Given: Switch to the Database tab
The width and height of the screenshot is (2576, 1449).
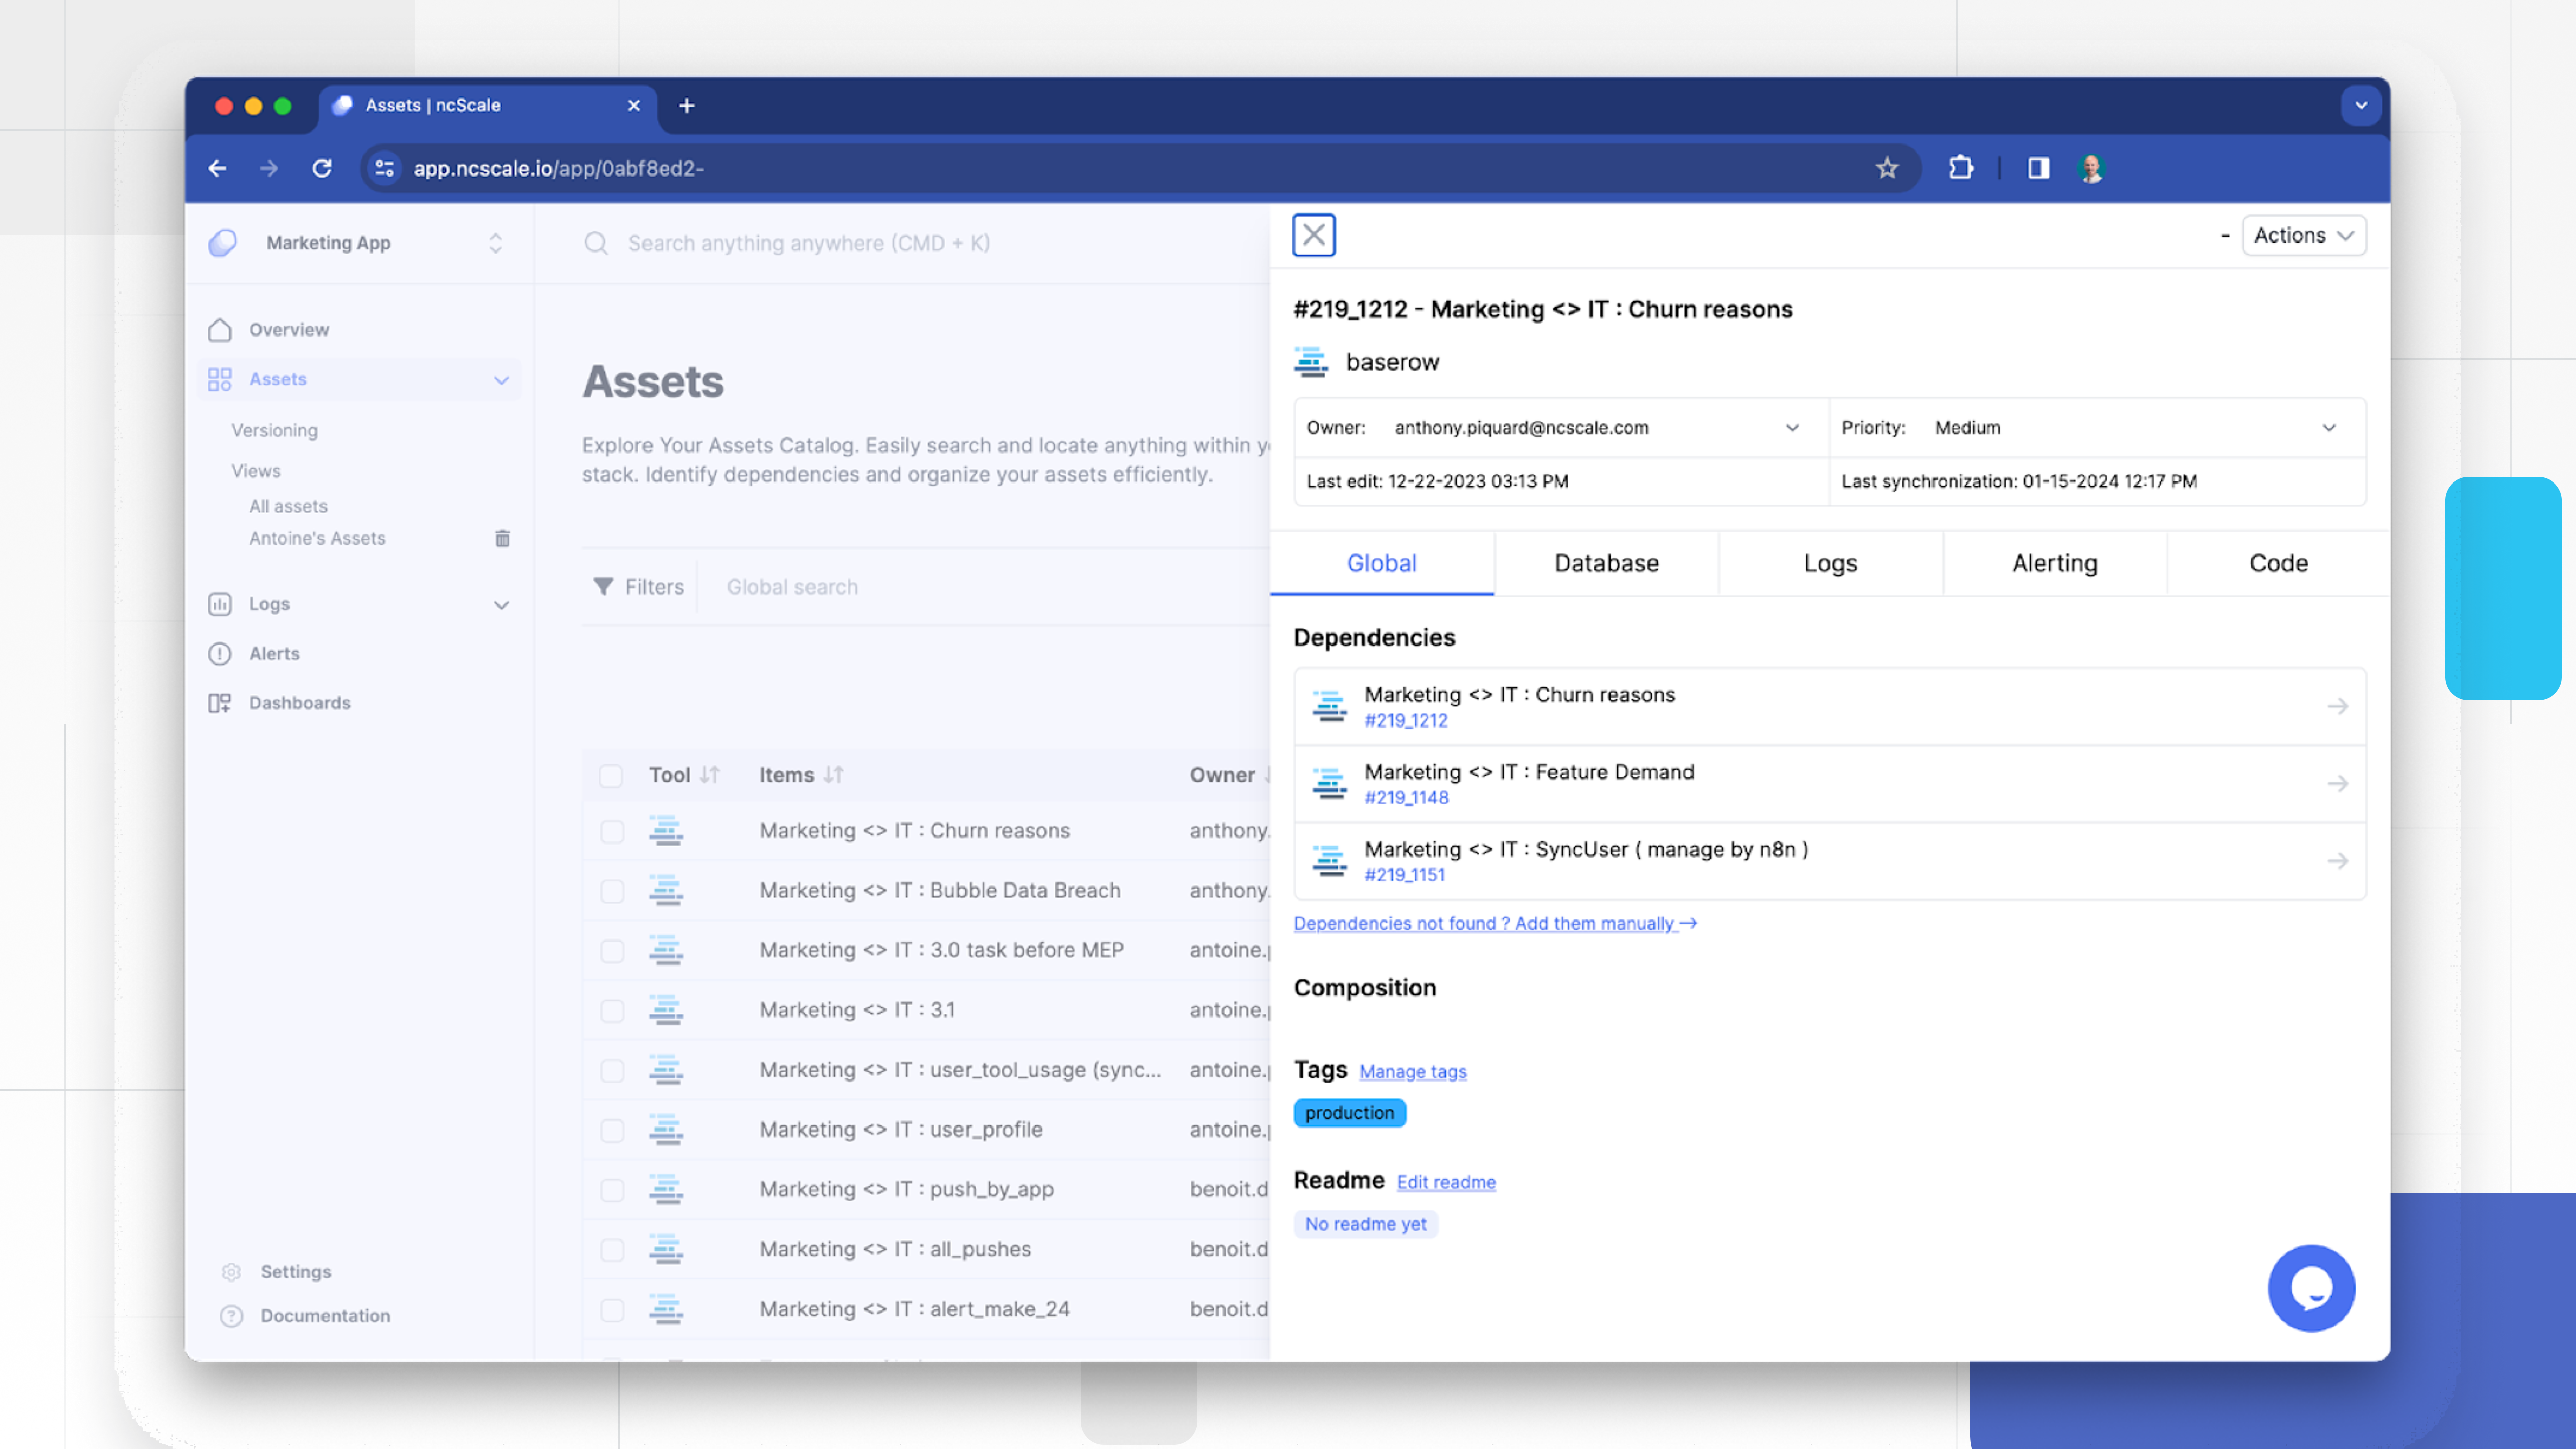Looking at the screenshot, I should click(x=1606, y=563).
